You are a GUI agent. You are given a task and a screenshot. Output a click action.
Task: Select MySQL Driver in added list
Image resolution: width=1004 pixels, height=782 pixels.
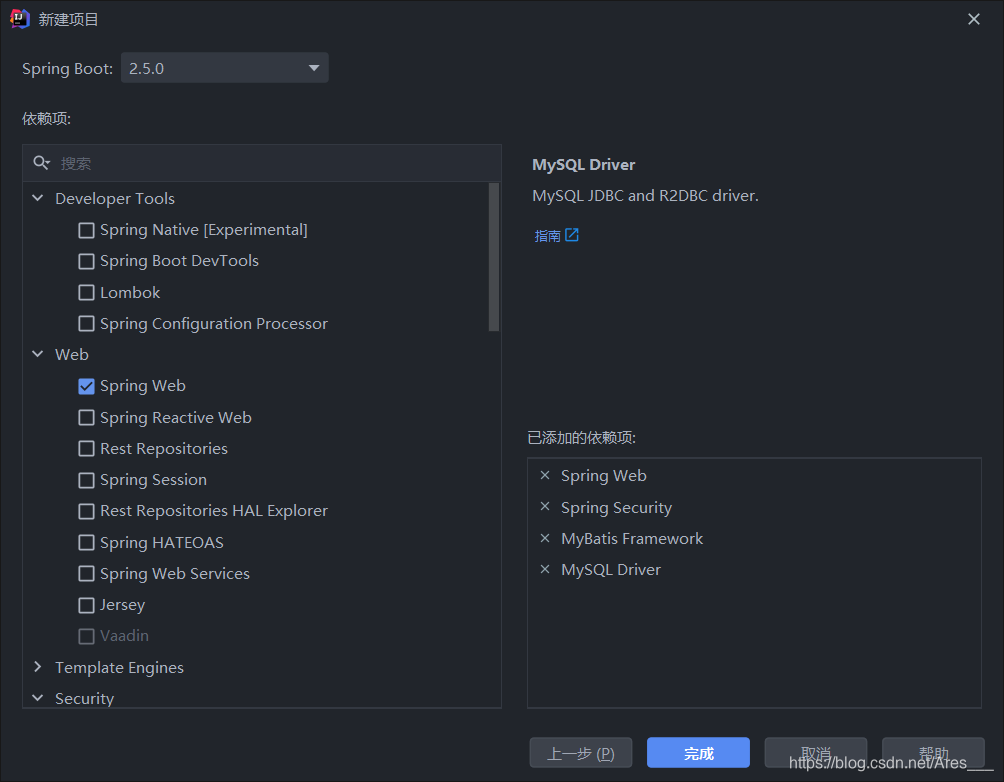coord(611,570)
